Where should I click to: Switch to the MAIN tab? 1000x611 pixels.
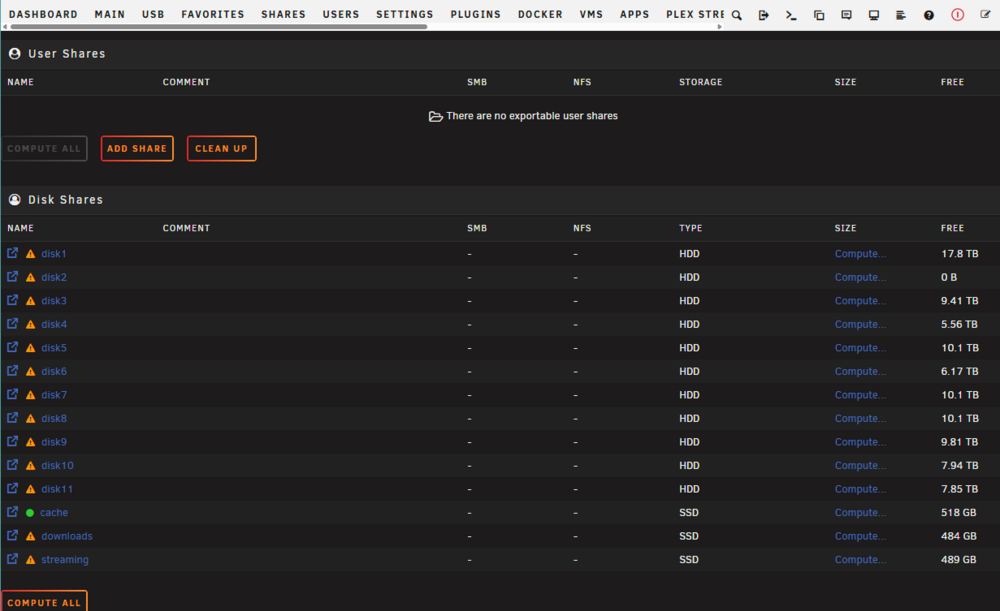pos(110,14)
